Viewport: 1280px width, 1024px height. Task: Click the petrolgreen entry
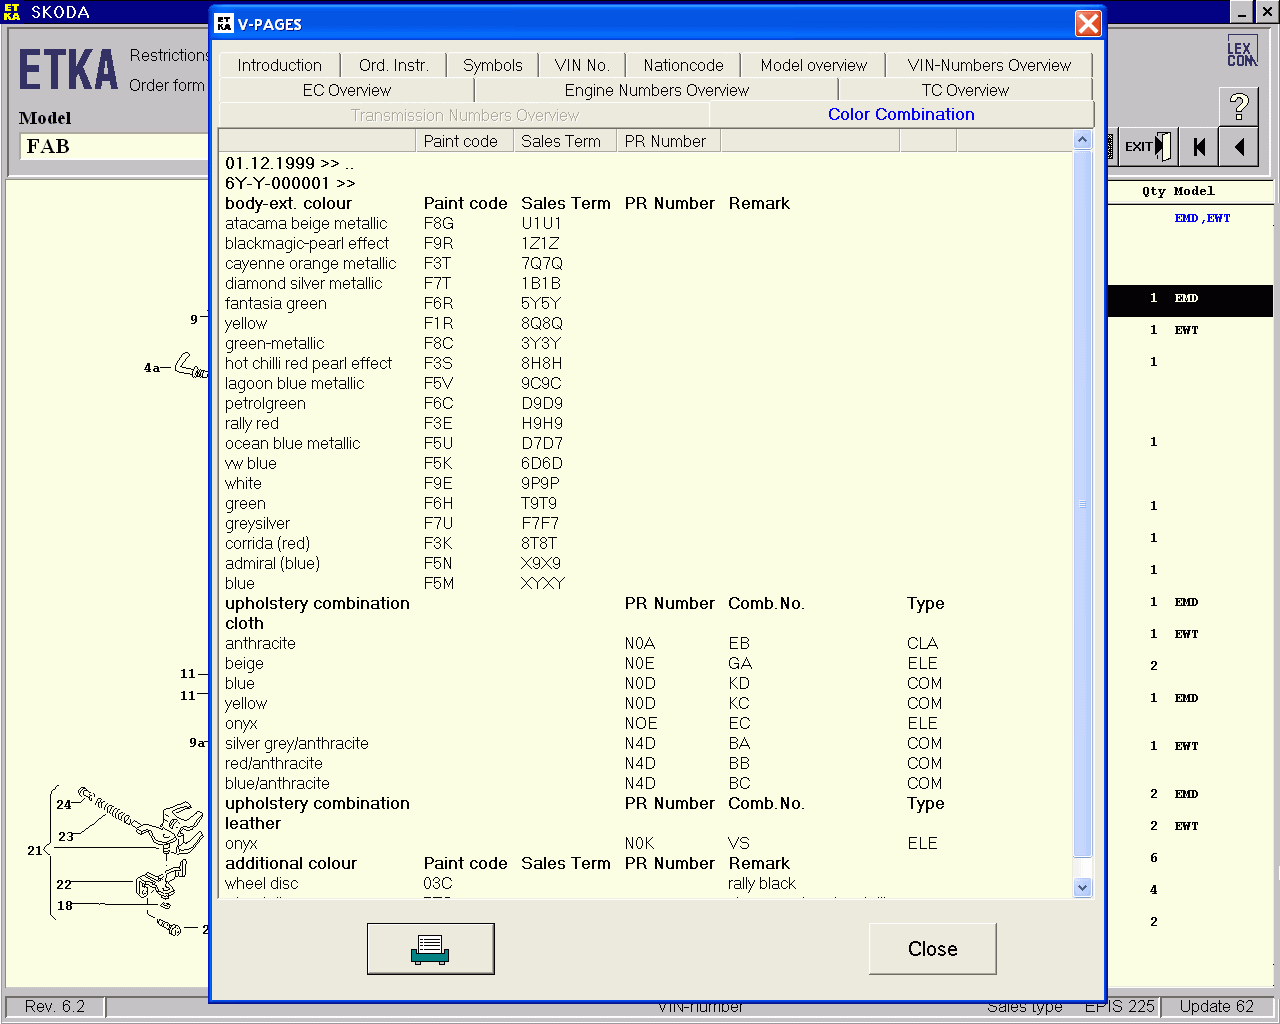click(265, 403)
